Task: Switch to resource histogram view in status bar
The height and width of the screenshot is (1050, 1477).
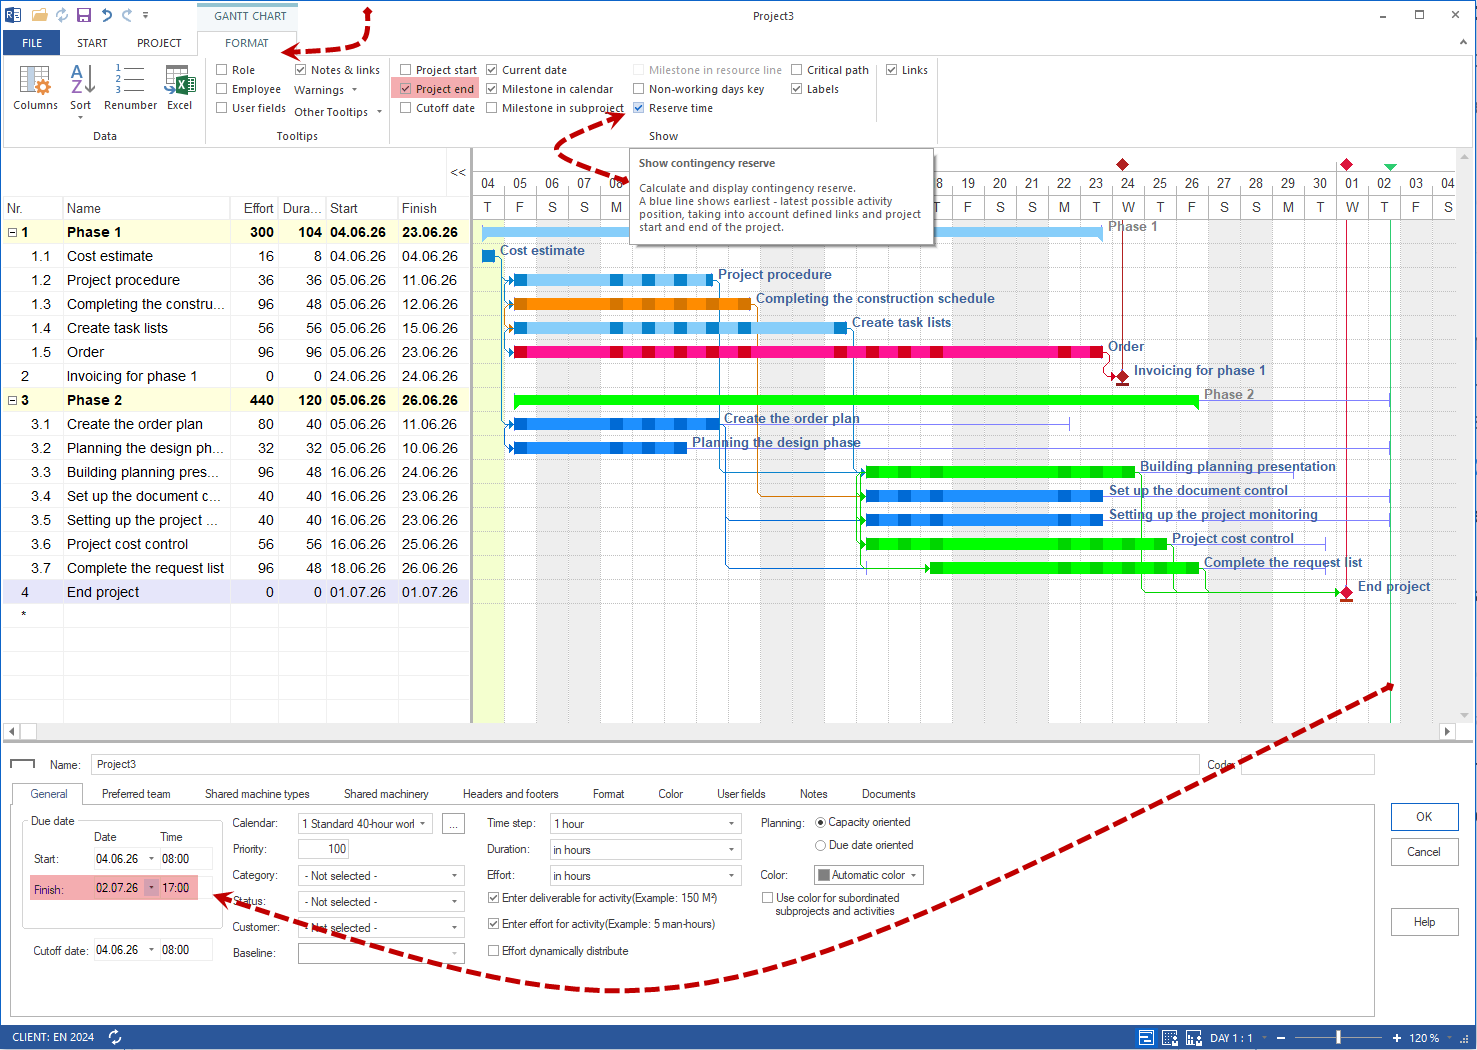Action: (x=1193, y=1038)
